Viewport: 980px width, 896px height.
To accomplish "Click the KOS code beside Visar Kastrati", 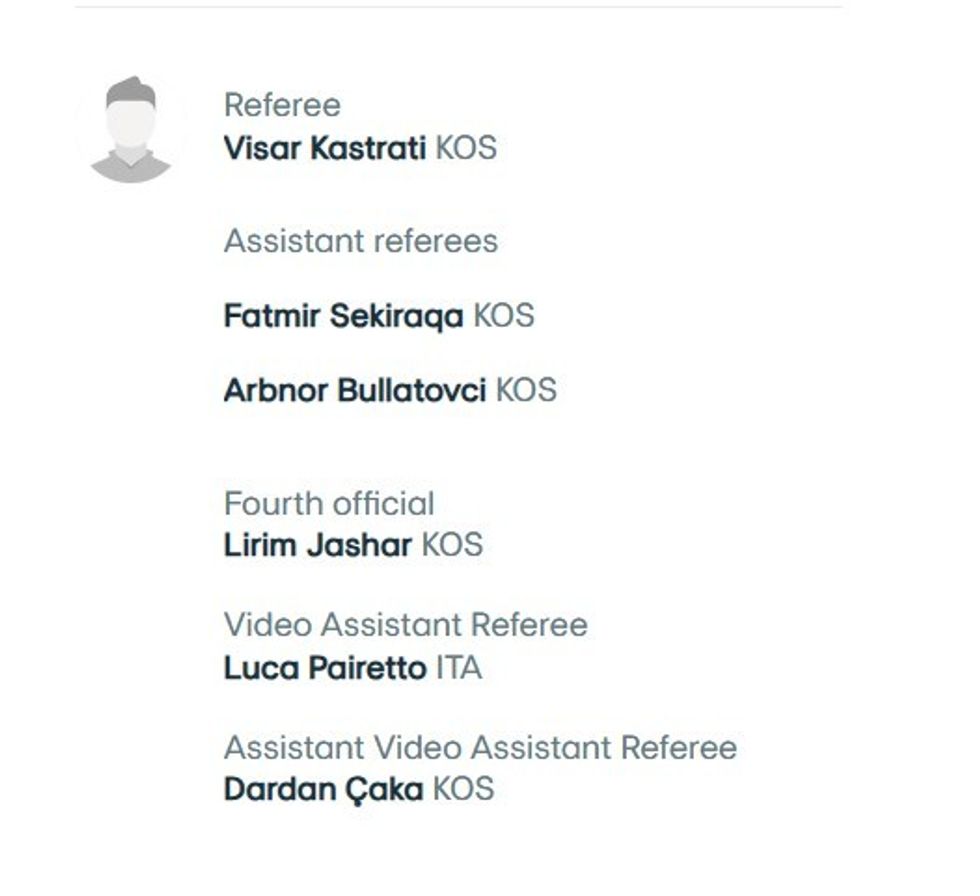I will [x=466, y=149].
